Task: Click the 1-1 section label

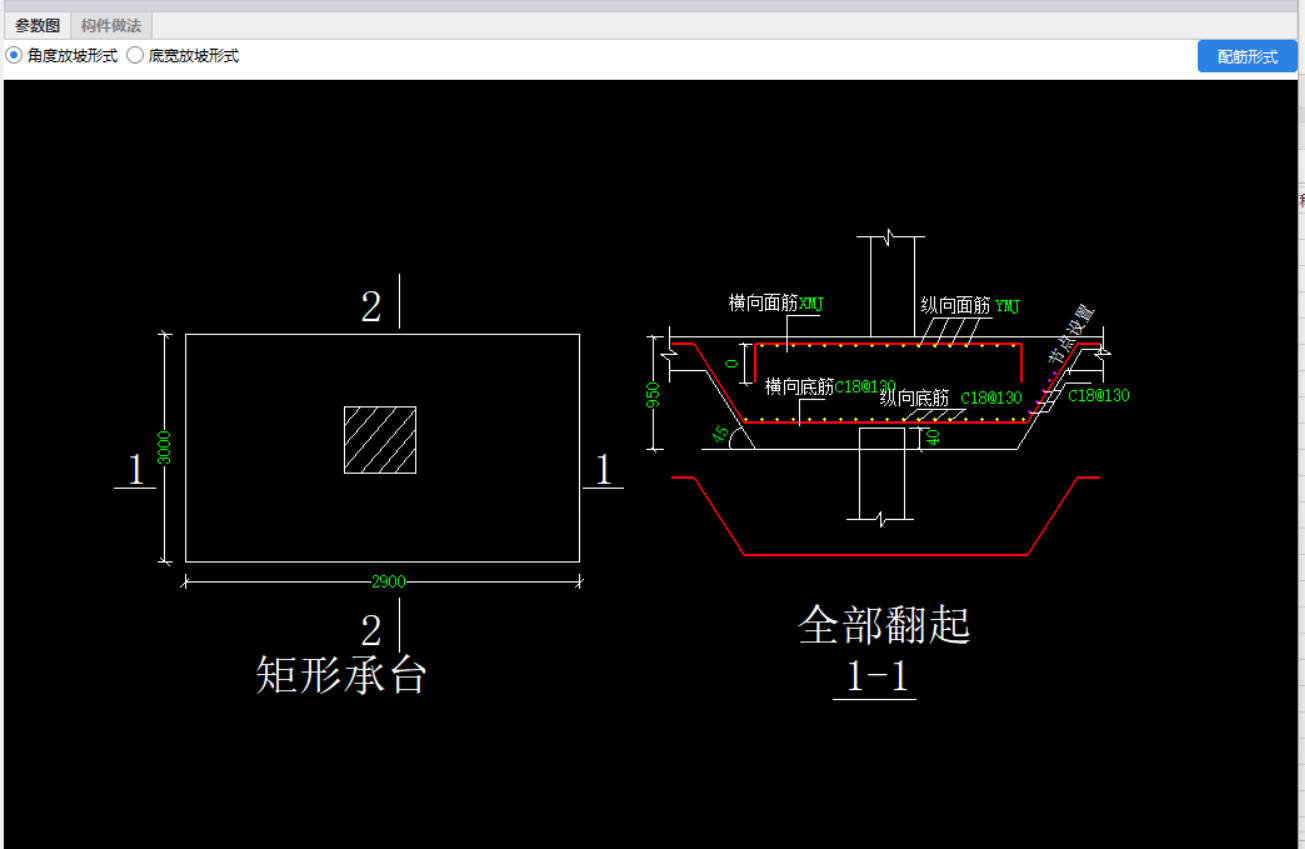Action: click(877, 677)
